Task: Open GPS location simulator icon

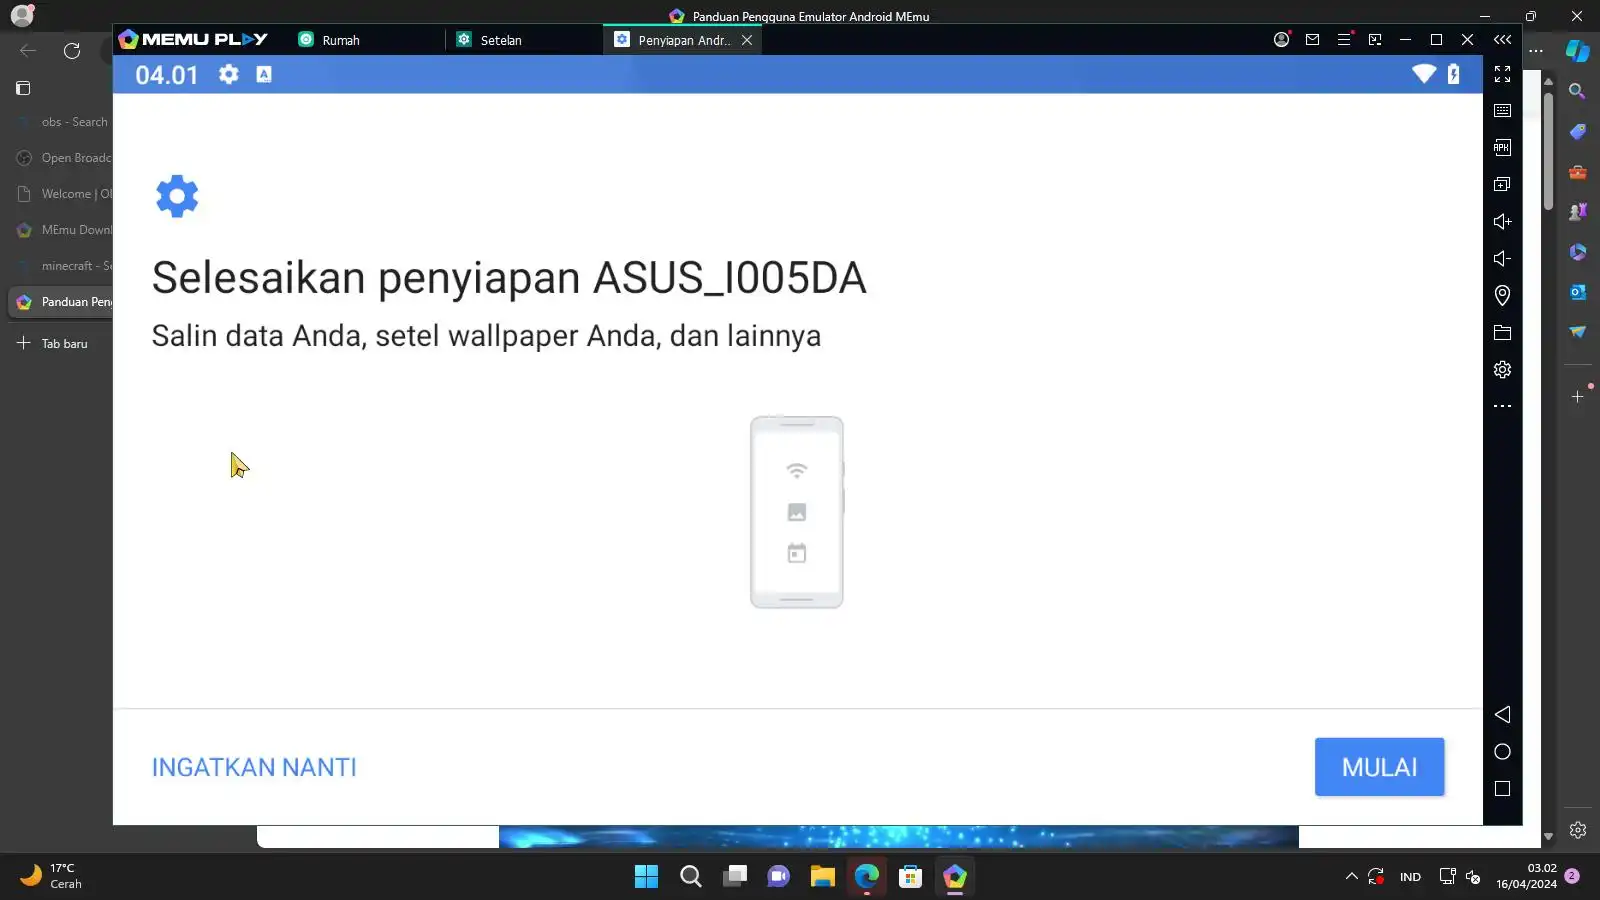Action: point(1502,295)
